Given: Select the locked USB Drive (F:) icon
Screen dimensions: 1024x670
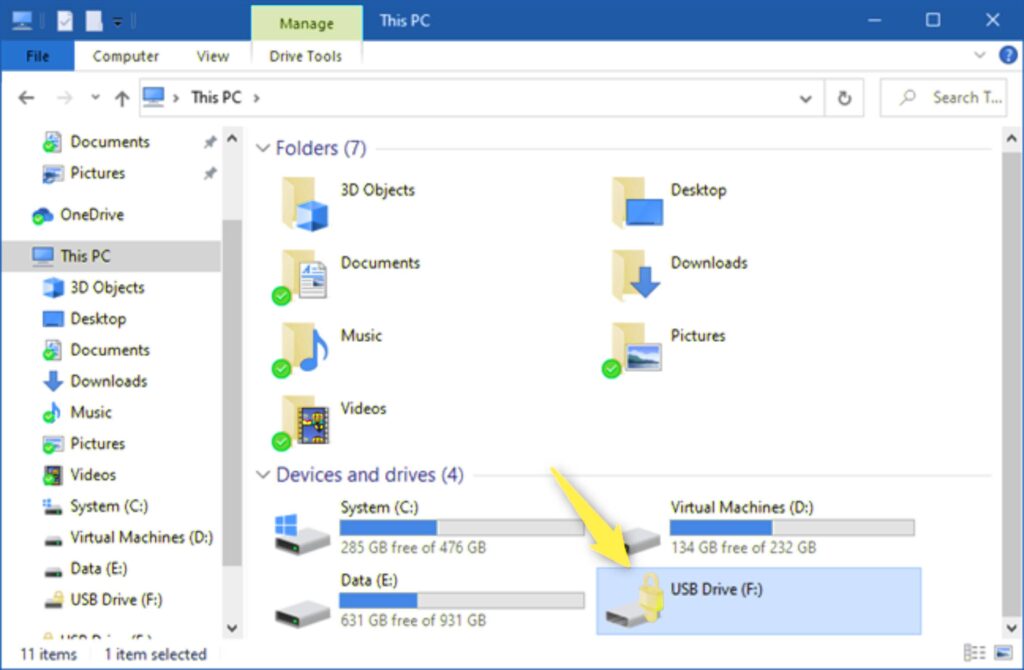Looking at the screenshot, I should pyautogui.click(x=634, y=601).
